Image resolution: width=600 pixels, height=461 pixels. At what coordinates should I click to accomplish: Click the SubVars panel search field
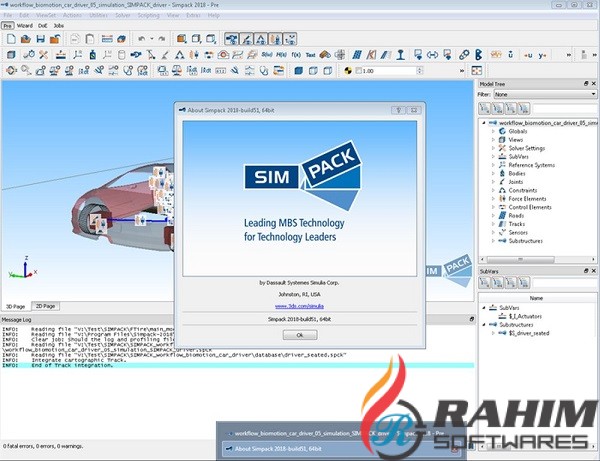click(x=565, y=283)
